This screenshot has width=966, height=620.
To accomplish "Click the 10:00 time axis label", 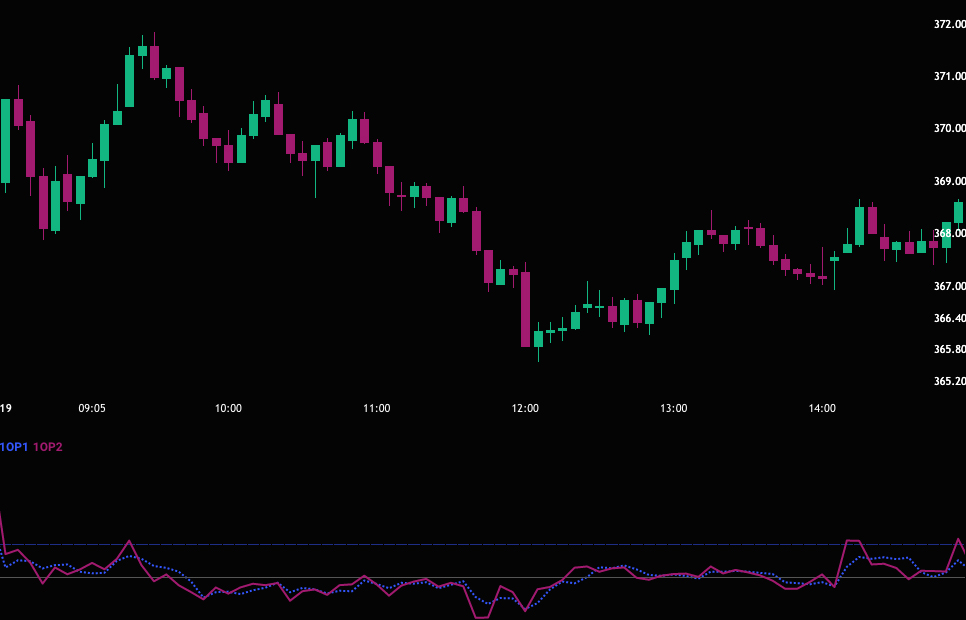I will point(228,408).
